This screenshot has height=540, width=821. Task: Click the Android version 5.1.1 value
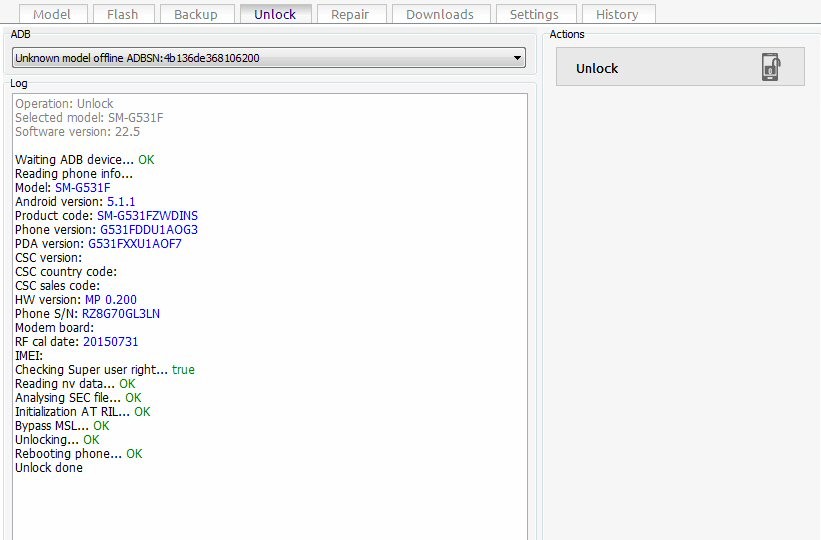(121, 202)
